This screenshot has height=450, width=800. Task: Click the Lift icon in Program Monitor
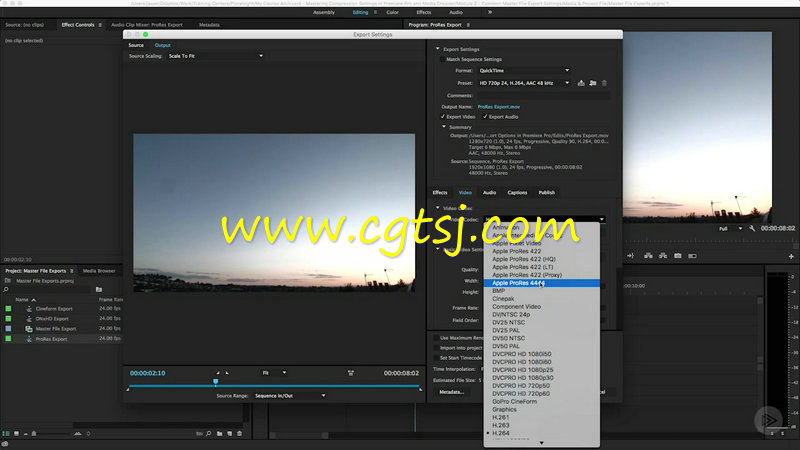point(648,256)
